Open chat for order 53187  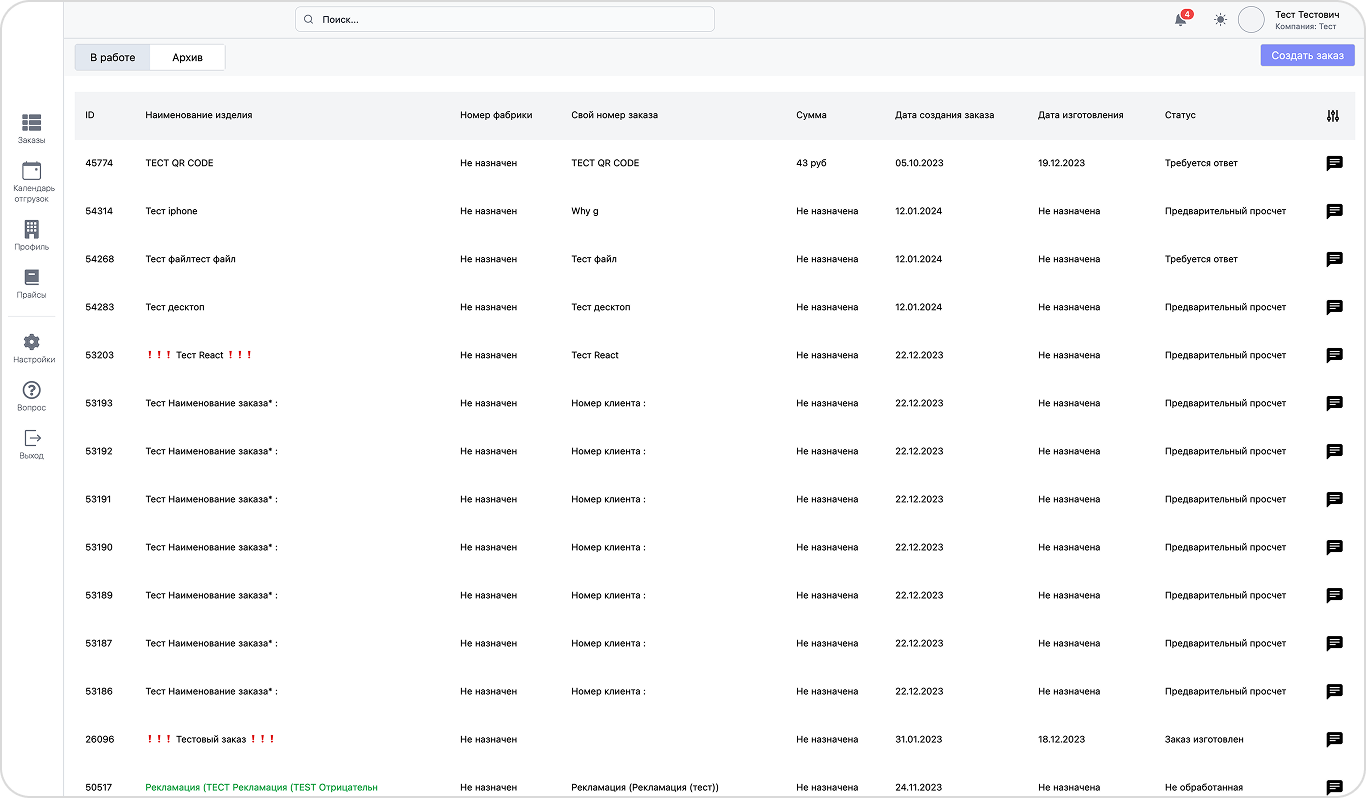1334,643
